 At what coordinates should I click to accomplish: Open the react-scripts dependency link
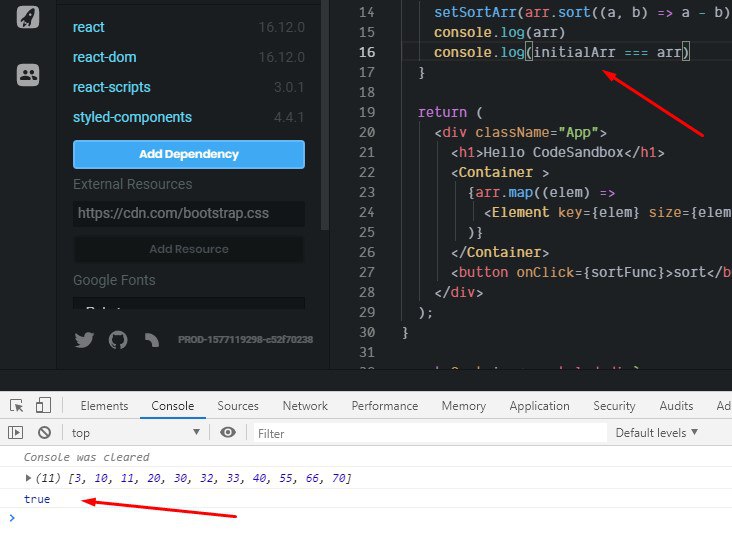tap(112, 87)
